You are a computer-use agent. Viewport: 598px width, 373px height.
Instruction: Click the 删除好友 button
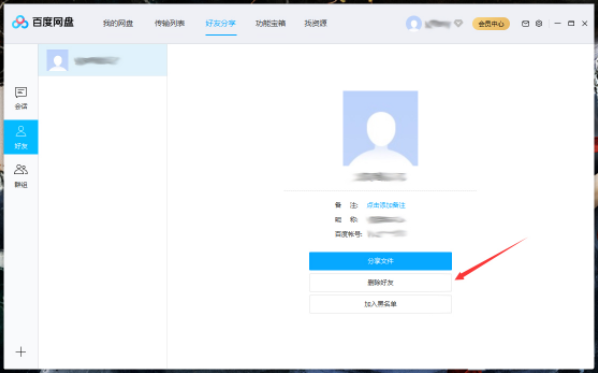tap(380, 283)
